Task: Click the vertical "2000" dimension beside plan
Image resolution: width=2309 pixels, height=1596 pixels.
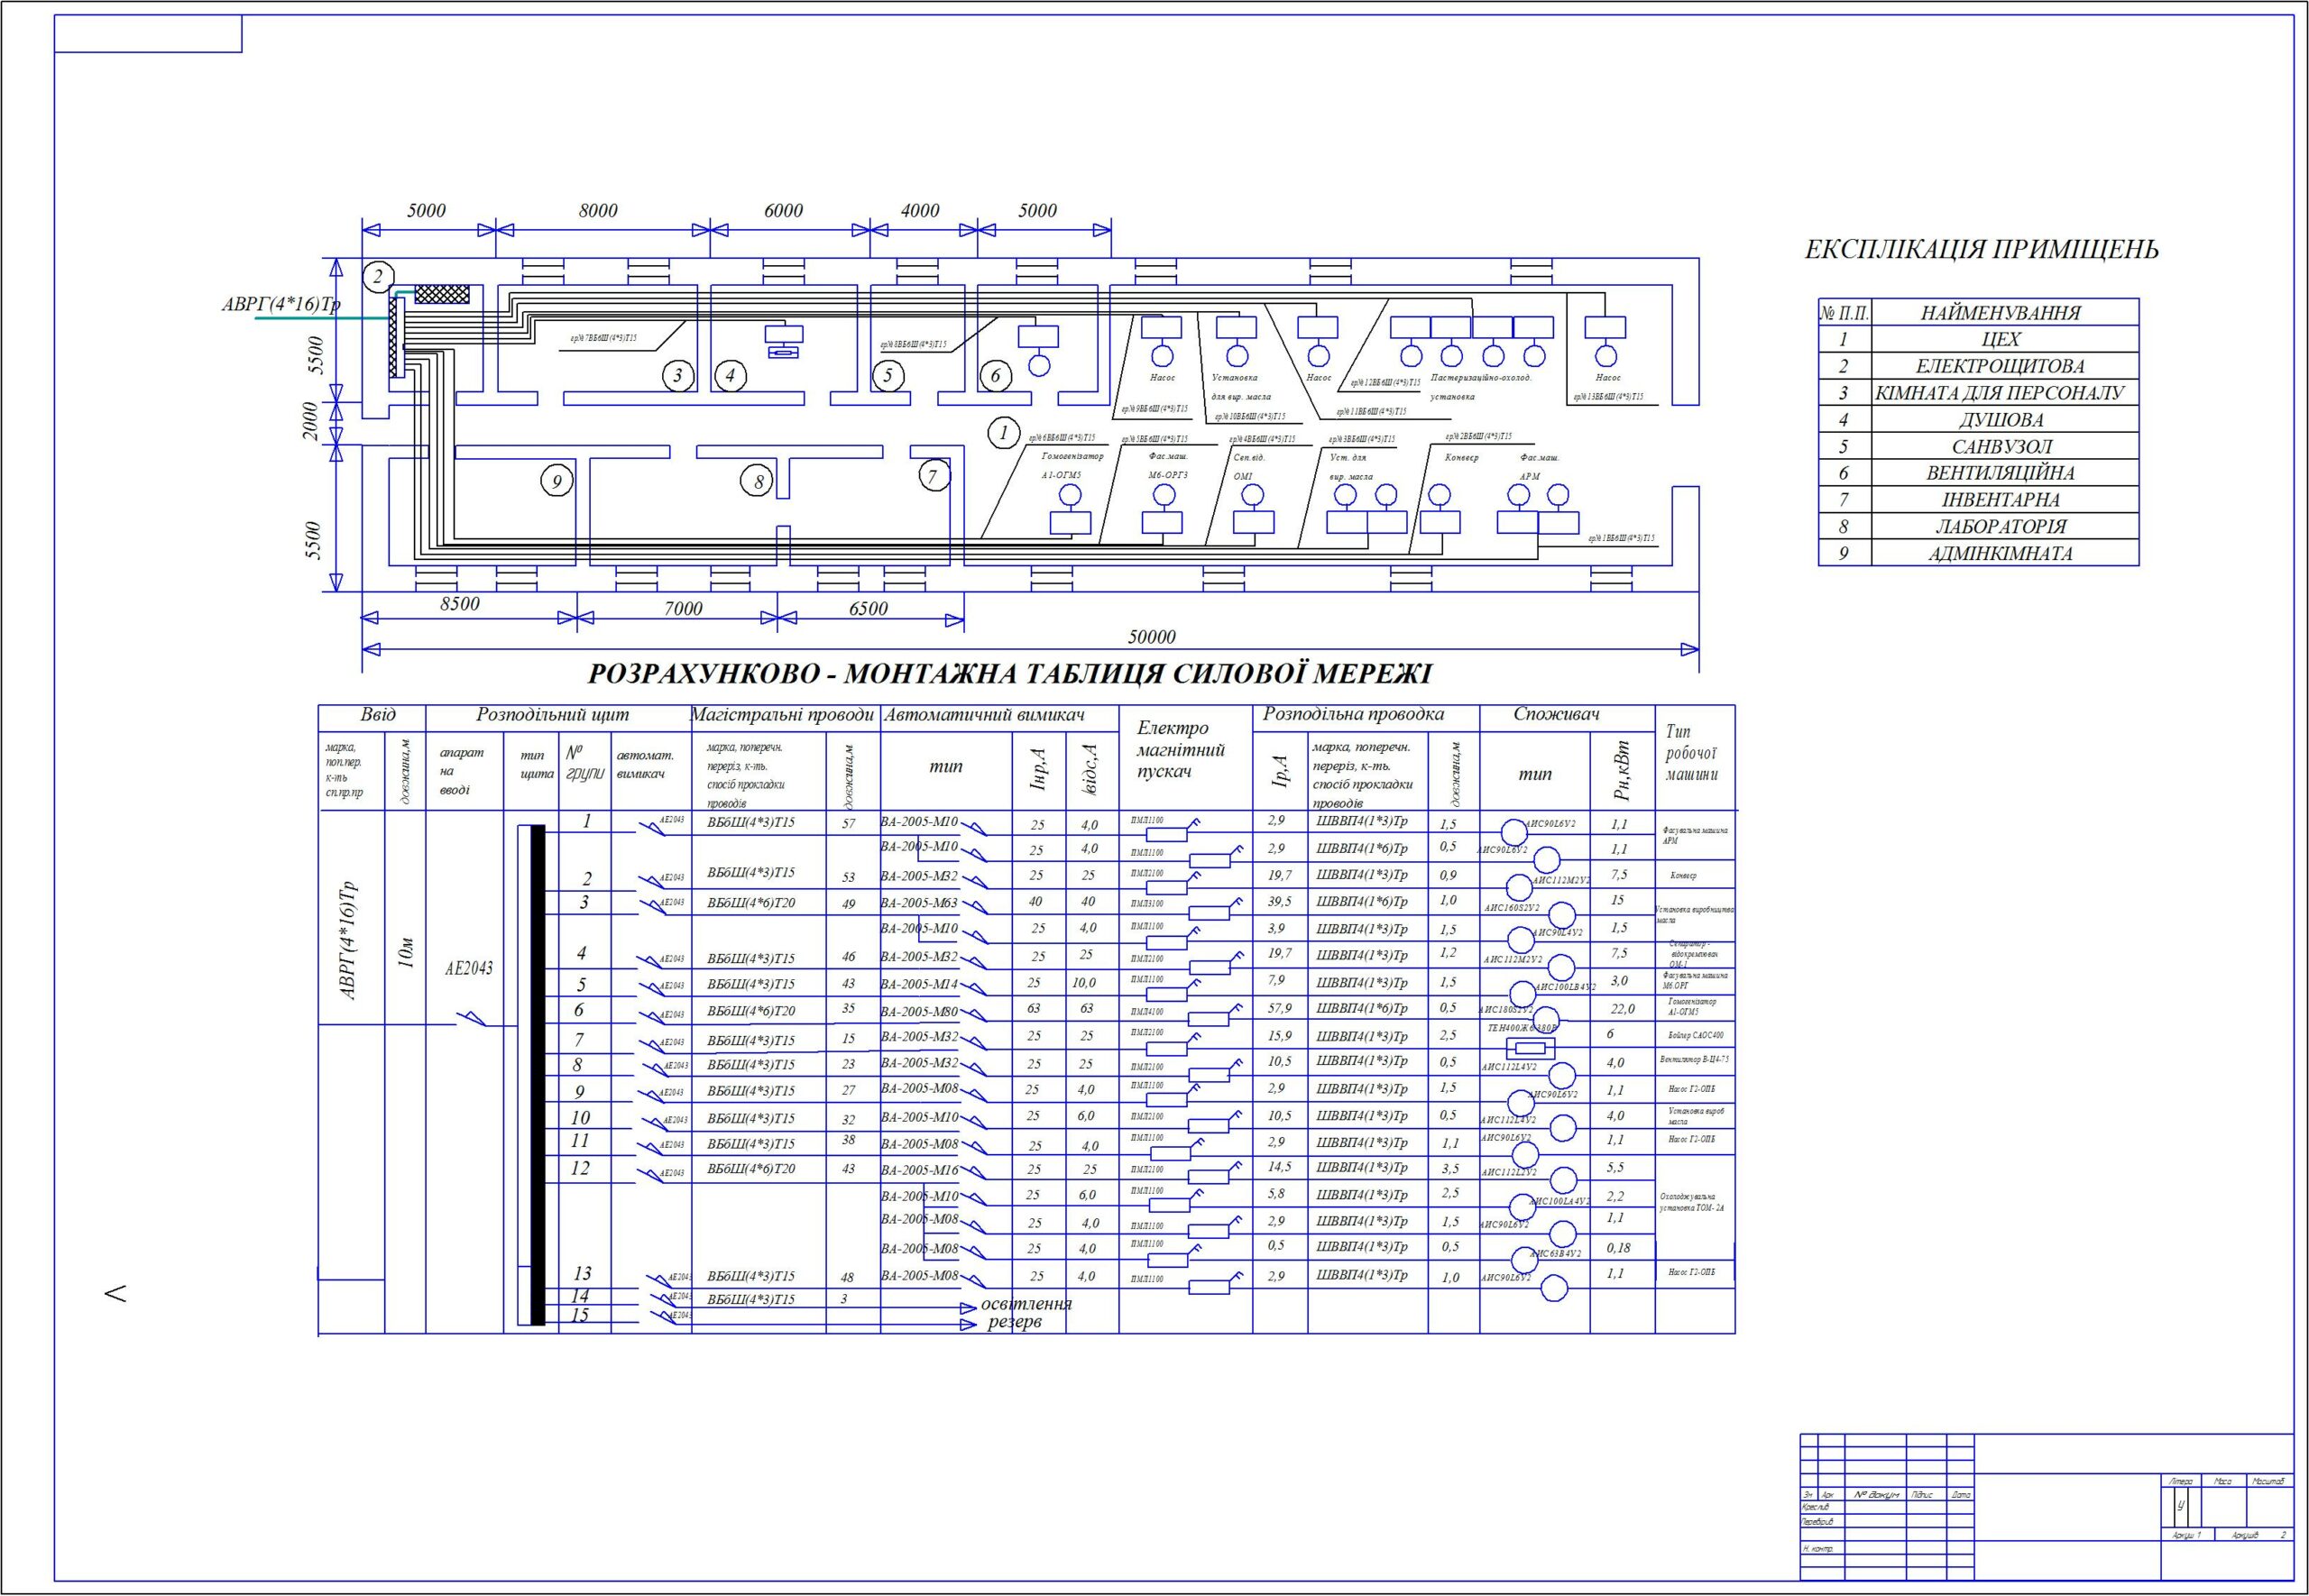Action: (311, 421)
